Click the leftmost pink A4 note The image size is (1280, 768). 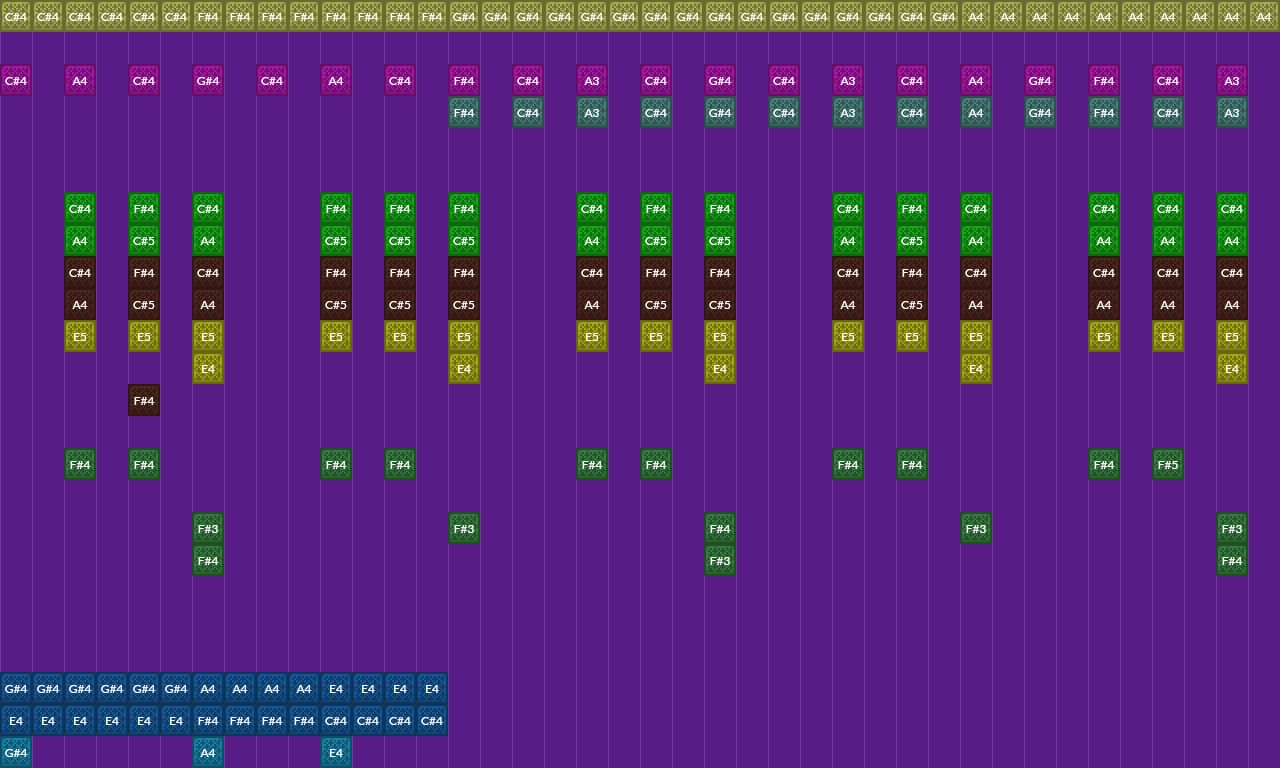click(x=80, y=81)
